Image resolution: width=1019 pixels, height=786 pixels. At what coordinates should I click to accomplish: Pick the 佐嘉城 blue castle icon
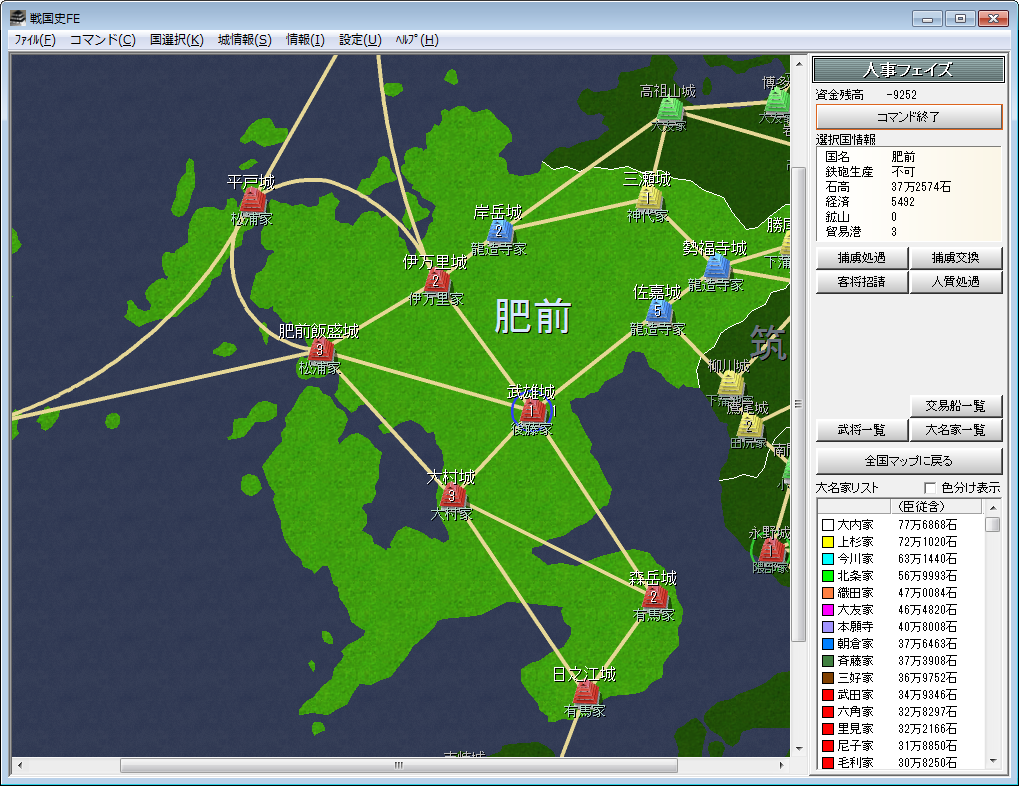658,311
